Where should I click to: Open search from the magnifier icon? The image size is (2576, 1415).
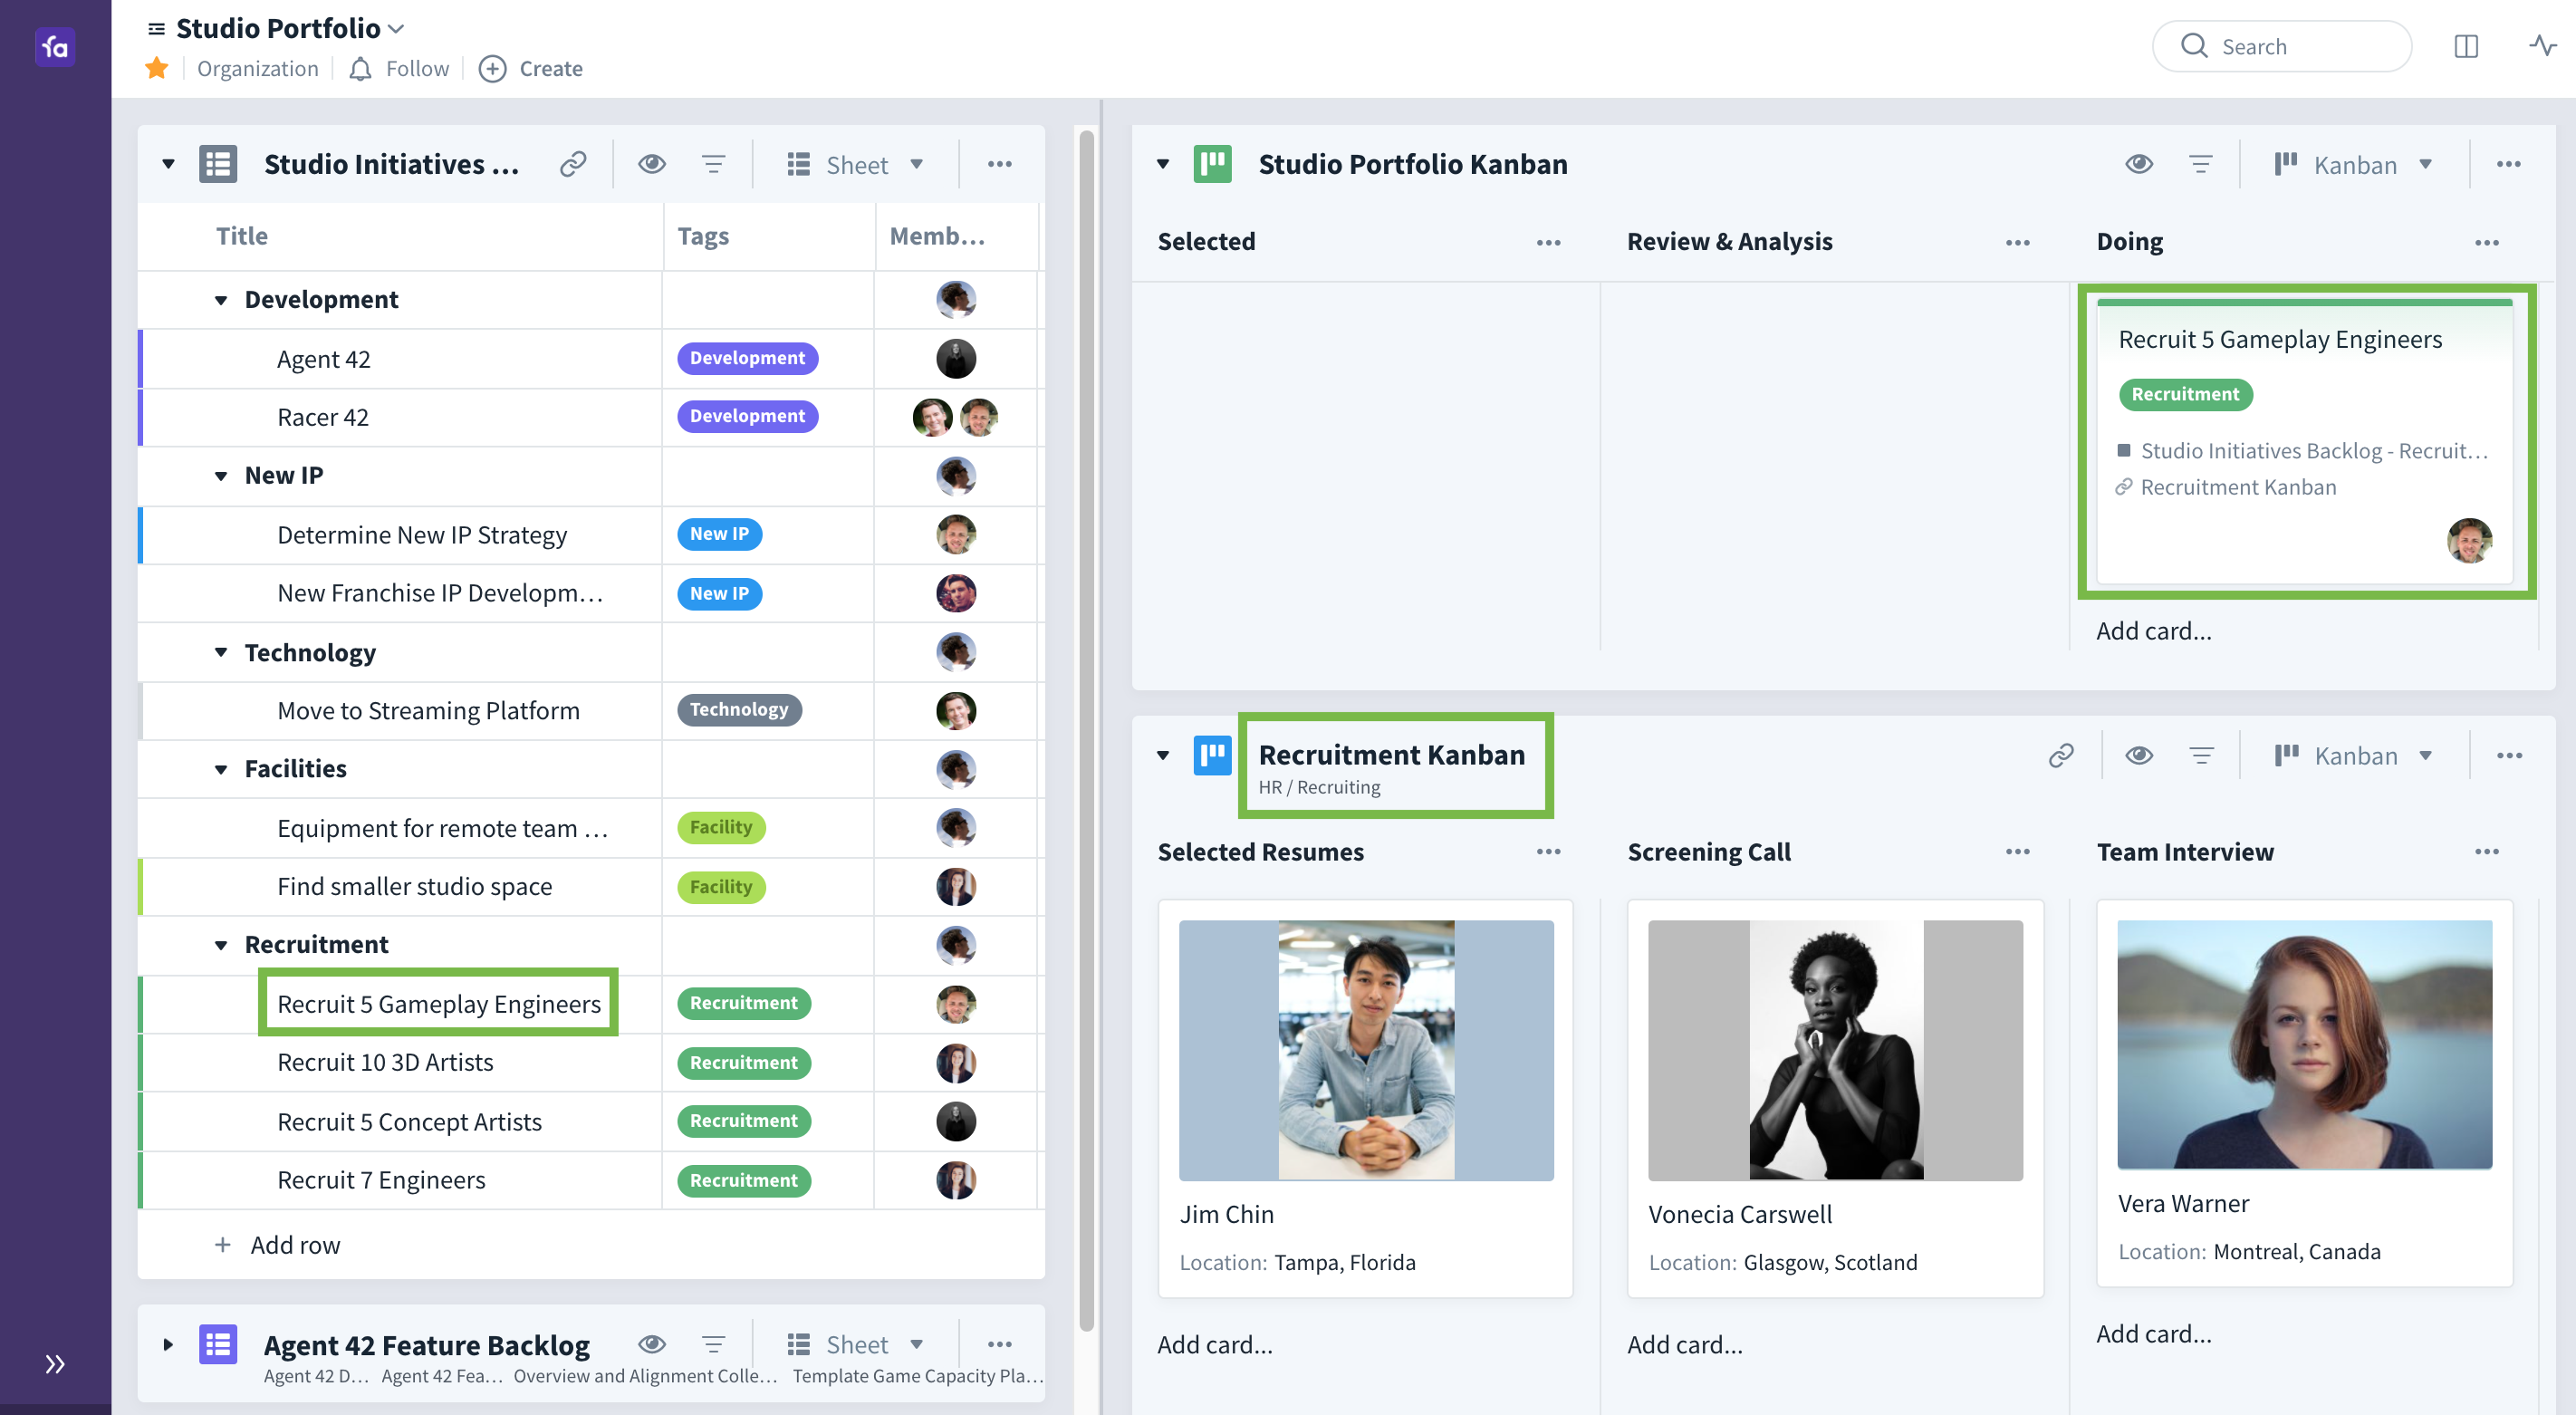pyautogui.click(x=2196, y=46)
